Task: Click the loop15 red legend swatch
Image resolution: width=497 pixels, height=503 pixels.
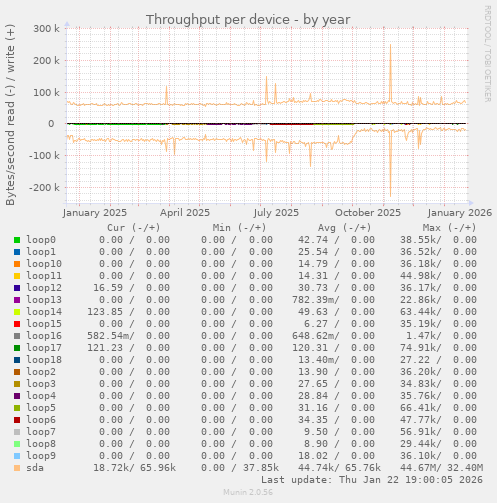Action: [17, 324]
